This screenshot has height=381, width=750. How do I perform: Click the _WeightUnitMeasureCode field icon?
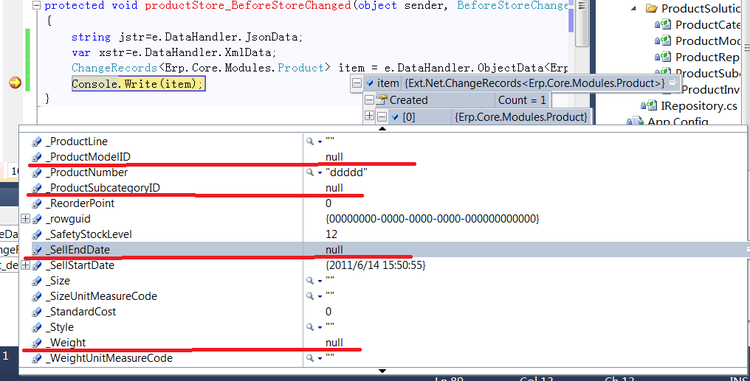click(37, 358)
